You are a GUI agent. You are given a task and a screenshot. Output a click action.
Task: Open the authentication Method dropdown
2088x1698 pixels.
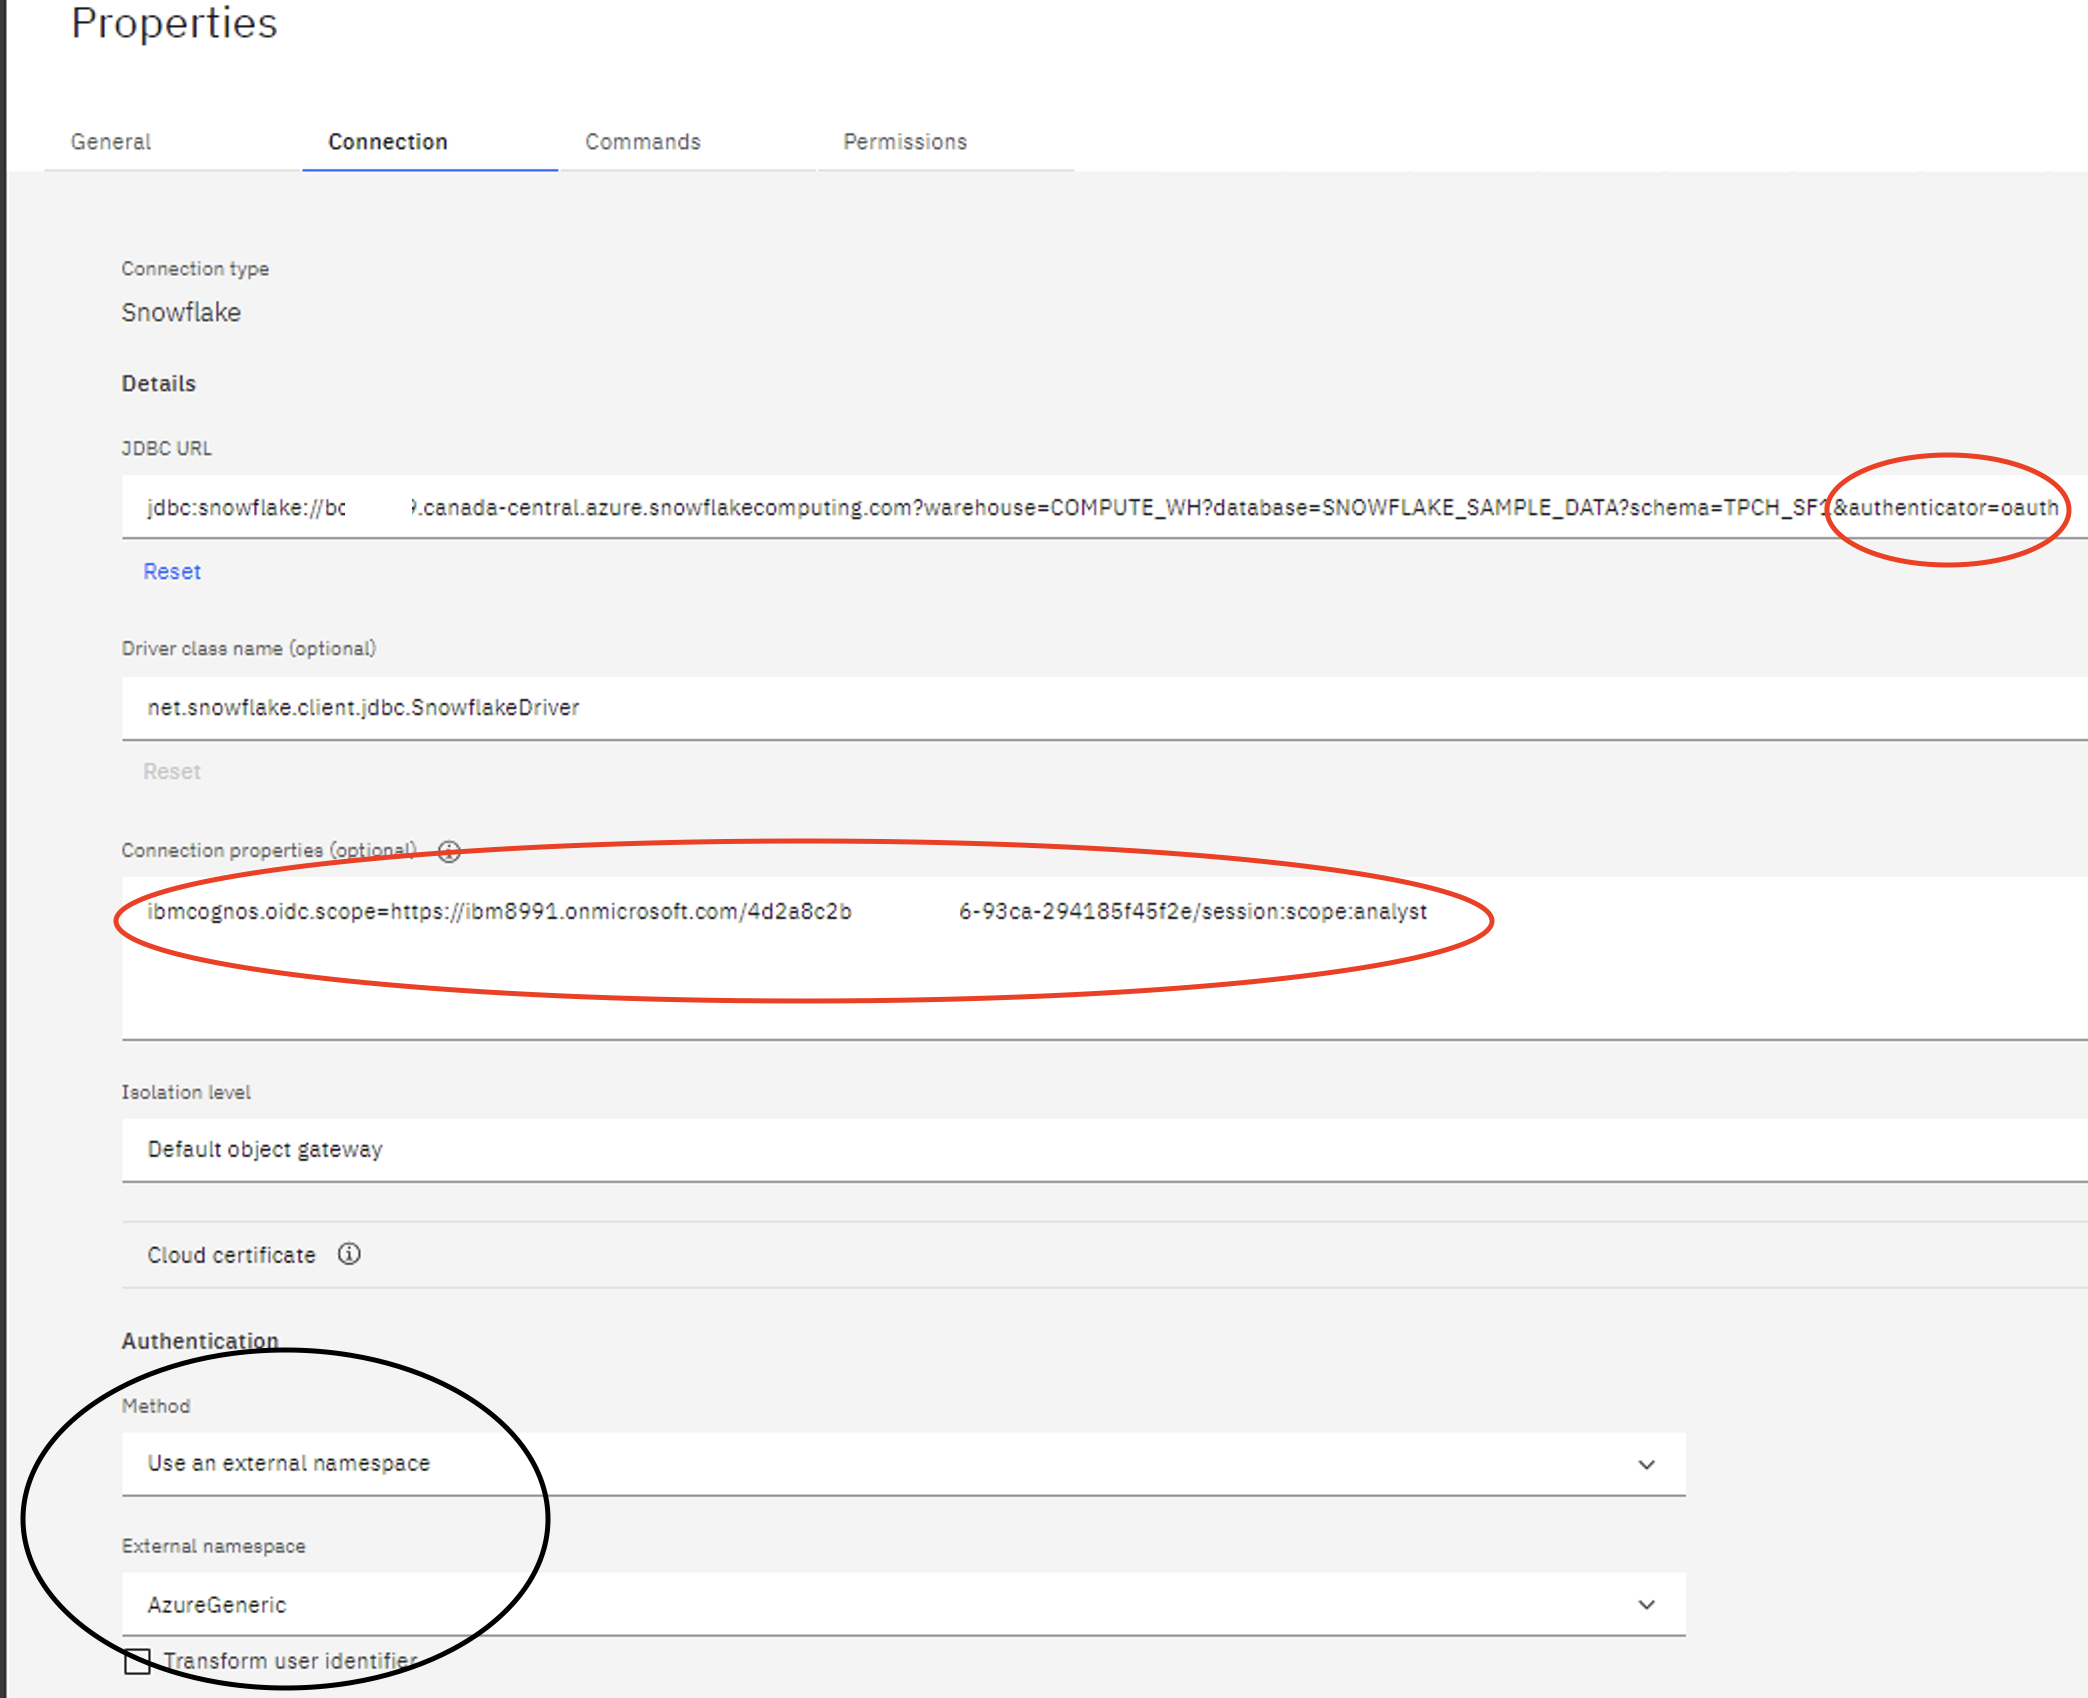[904, 1464]
